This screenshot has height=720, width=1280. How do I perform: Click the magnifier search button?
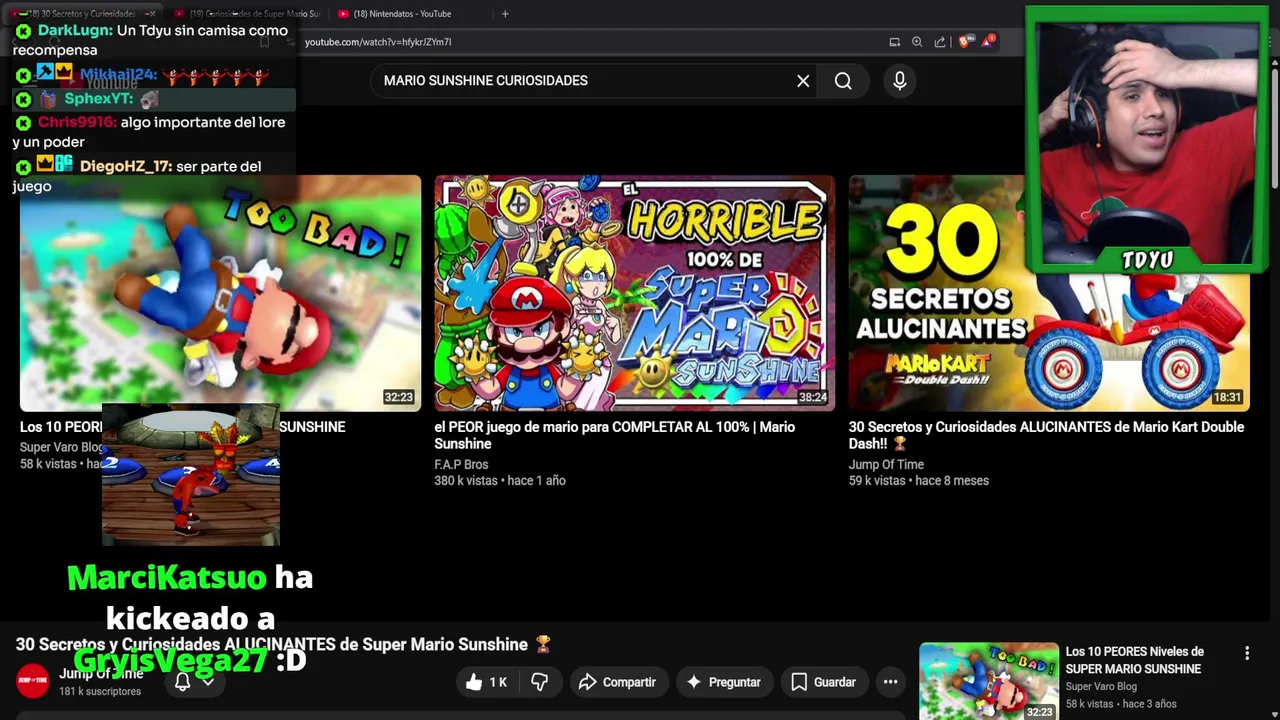tap(843, 81)
